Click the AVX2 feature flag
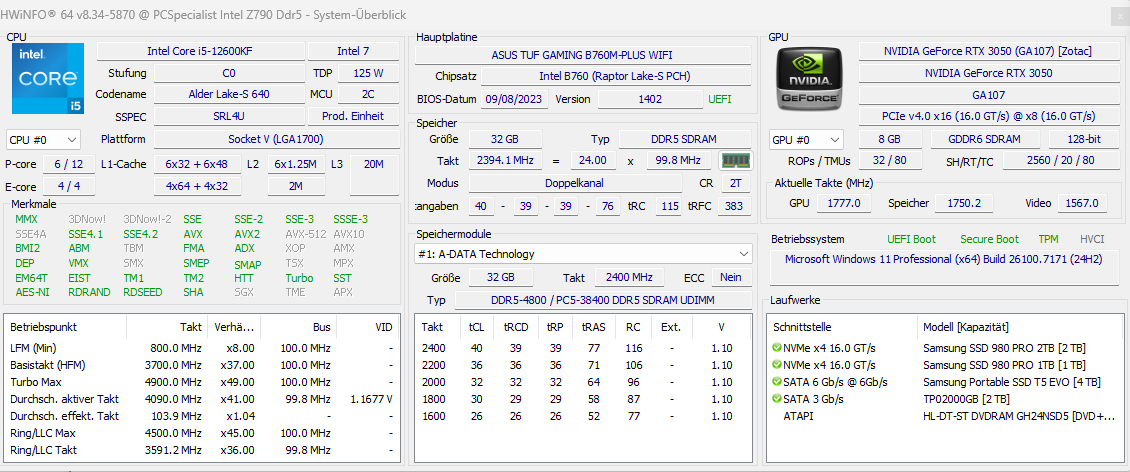The width and height of the screenshot is (1130, 472). [x=247, y=233]
